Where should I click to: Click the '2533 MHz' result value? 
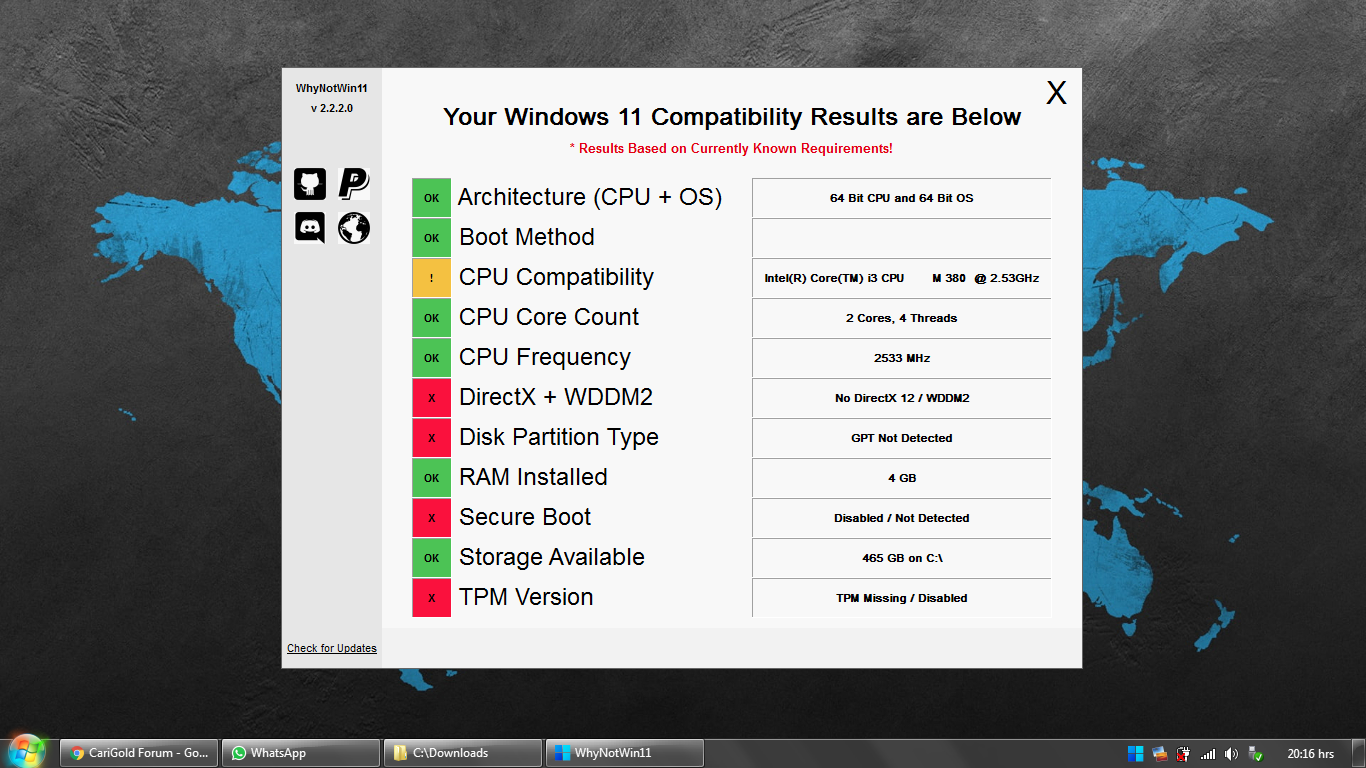point(901,358)
